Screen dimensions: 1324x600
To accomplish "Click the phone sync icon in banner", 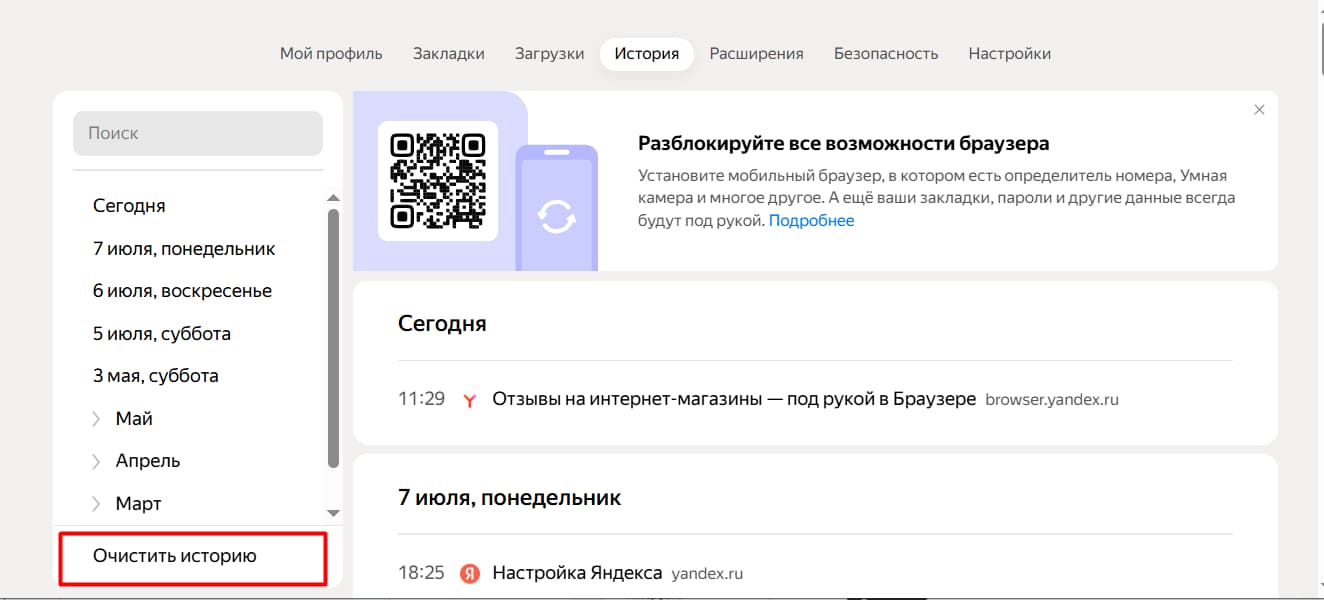I will [556, 215].
